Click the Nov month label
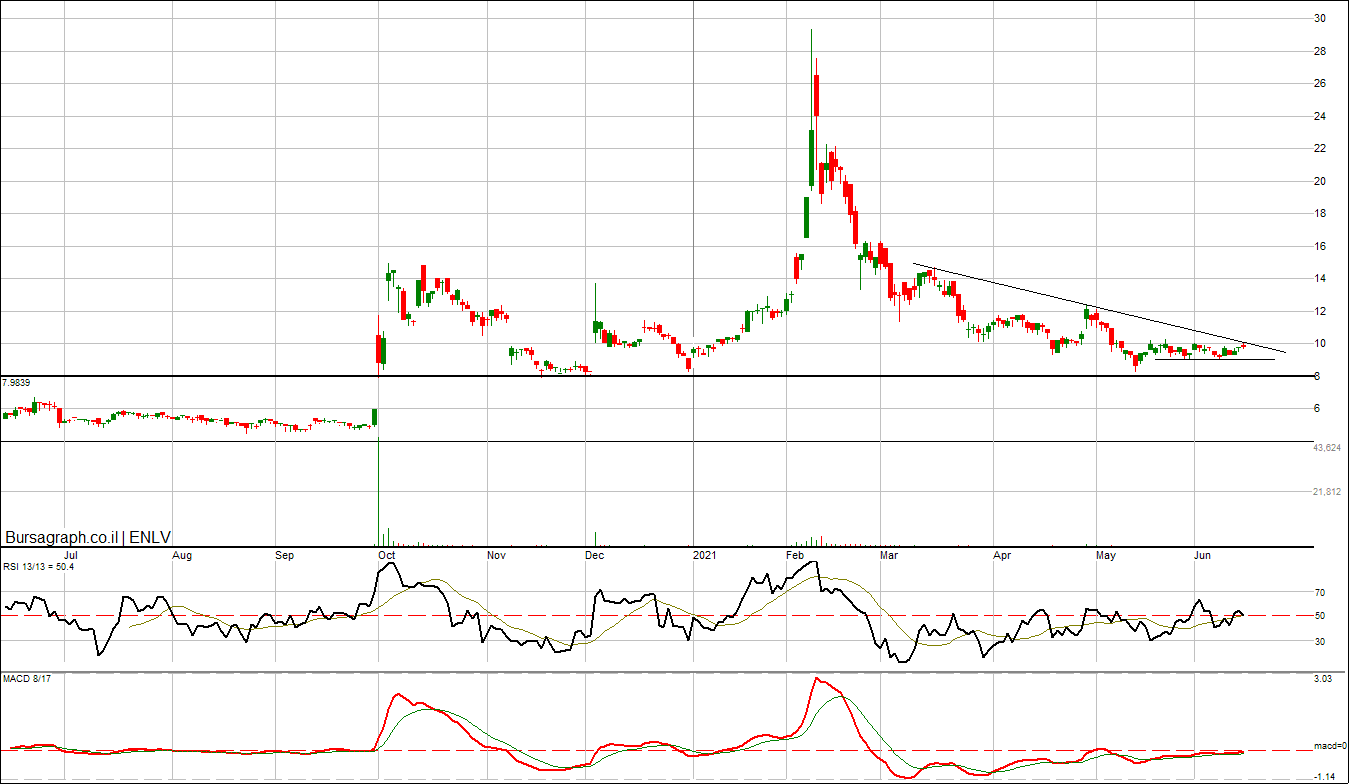The image size is (1349, 784). click(x=497, y=554)
